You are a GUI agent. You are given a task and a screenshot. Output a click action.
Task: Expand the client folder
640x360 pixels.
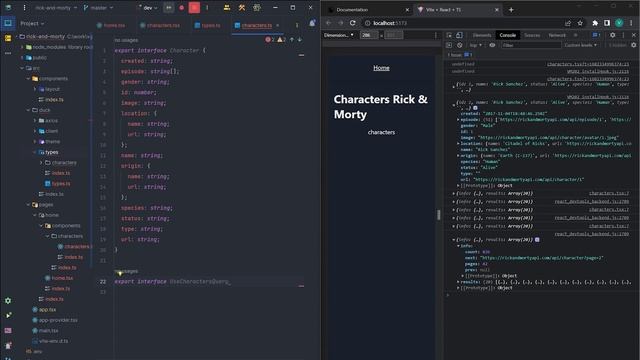(x=35, y=131)
